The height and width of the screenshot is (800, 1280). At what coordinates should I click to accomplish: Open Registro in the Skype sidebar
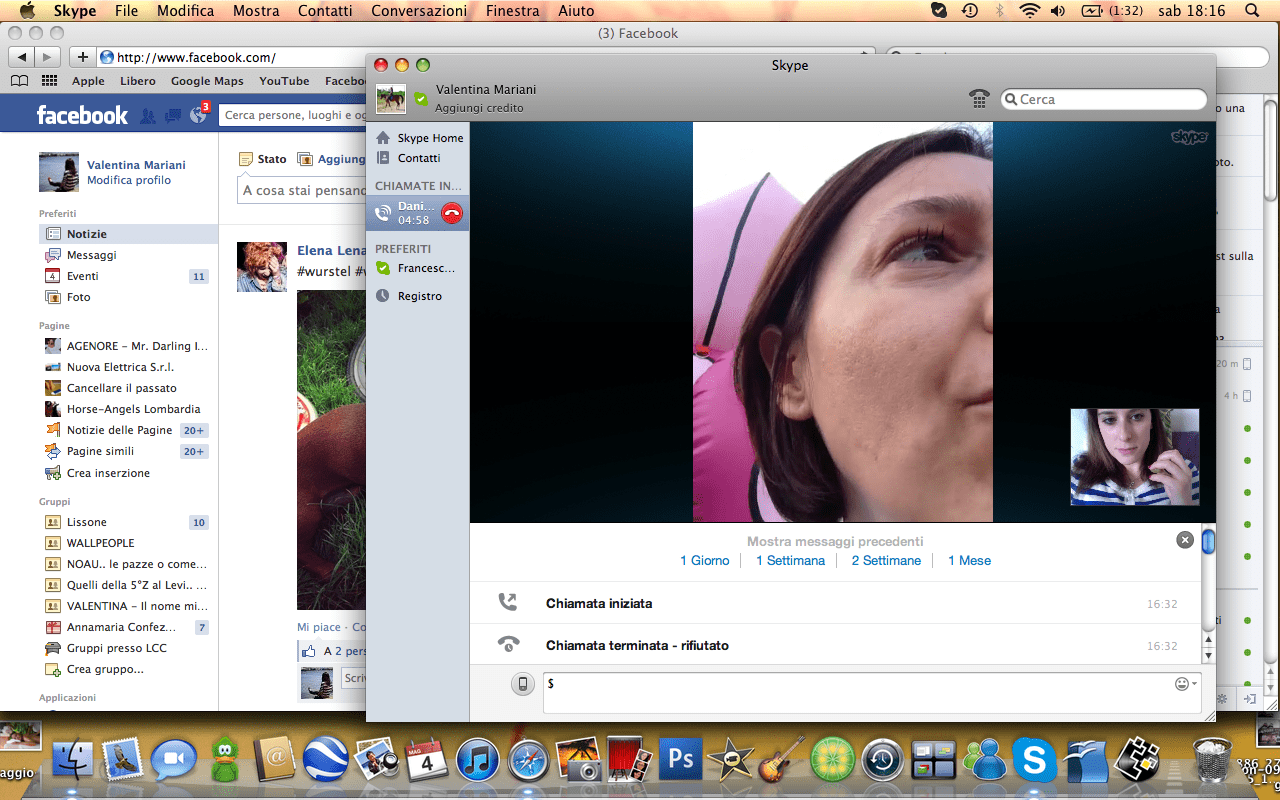(x=409, y=296)
